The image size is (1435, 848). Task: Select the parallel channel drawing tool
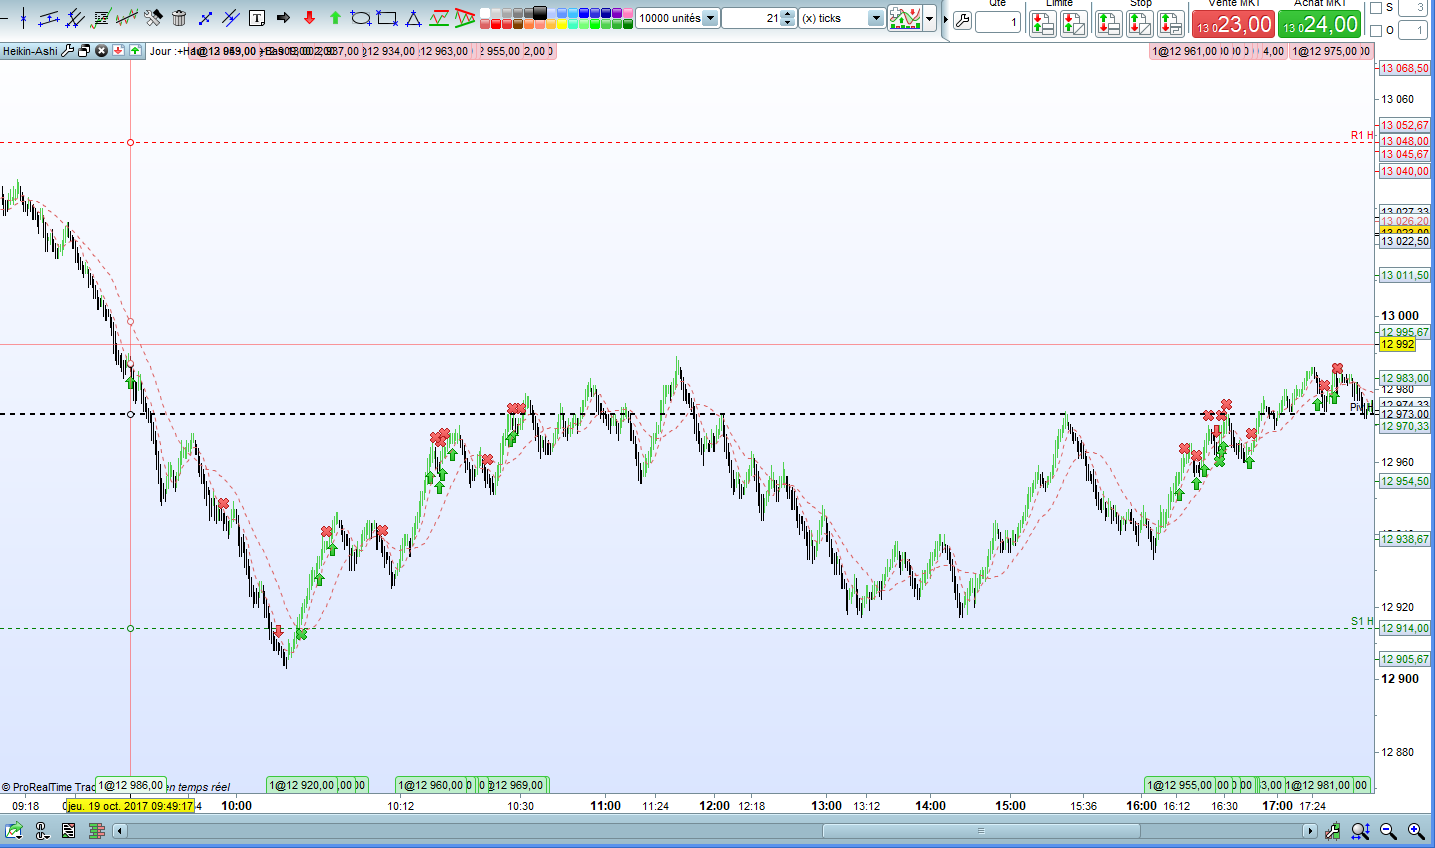pyautogui.click(x=49, y=18)
